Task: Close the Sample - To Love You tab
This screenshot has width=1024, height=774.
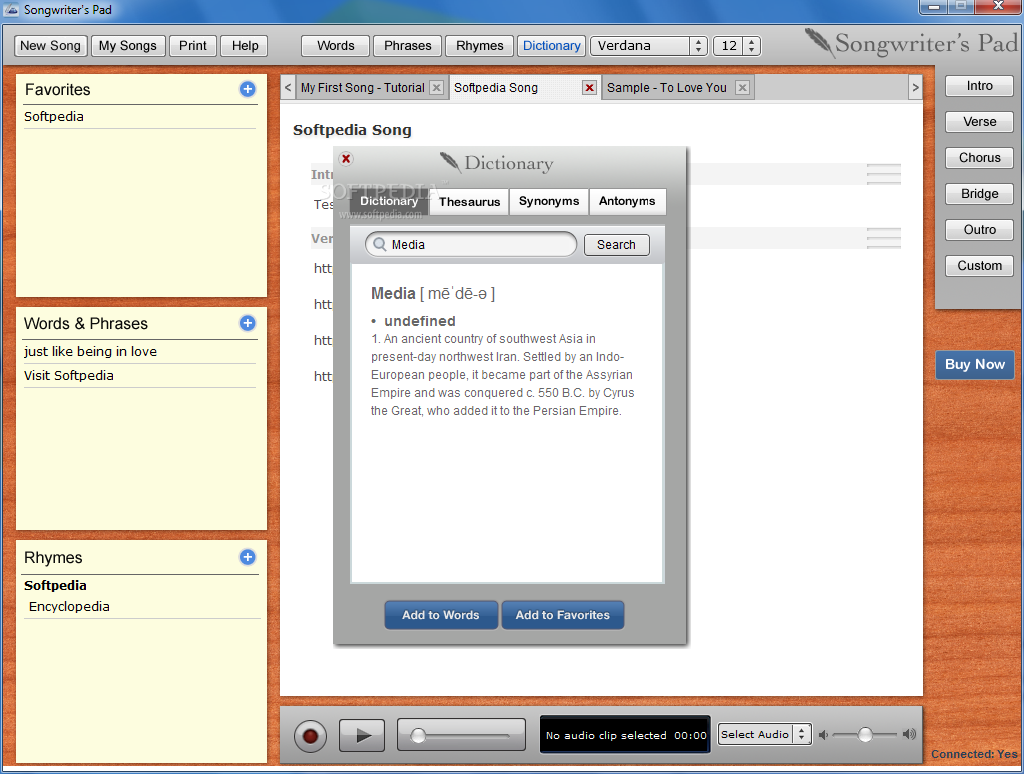Action: tap(742, 88)
